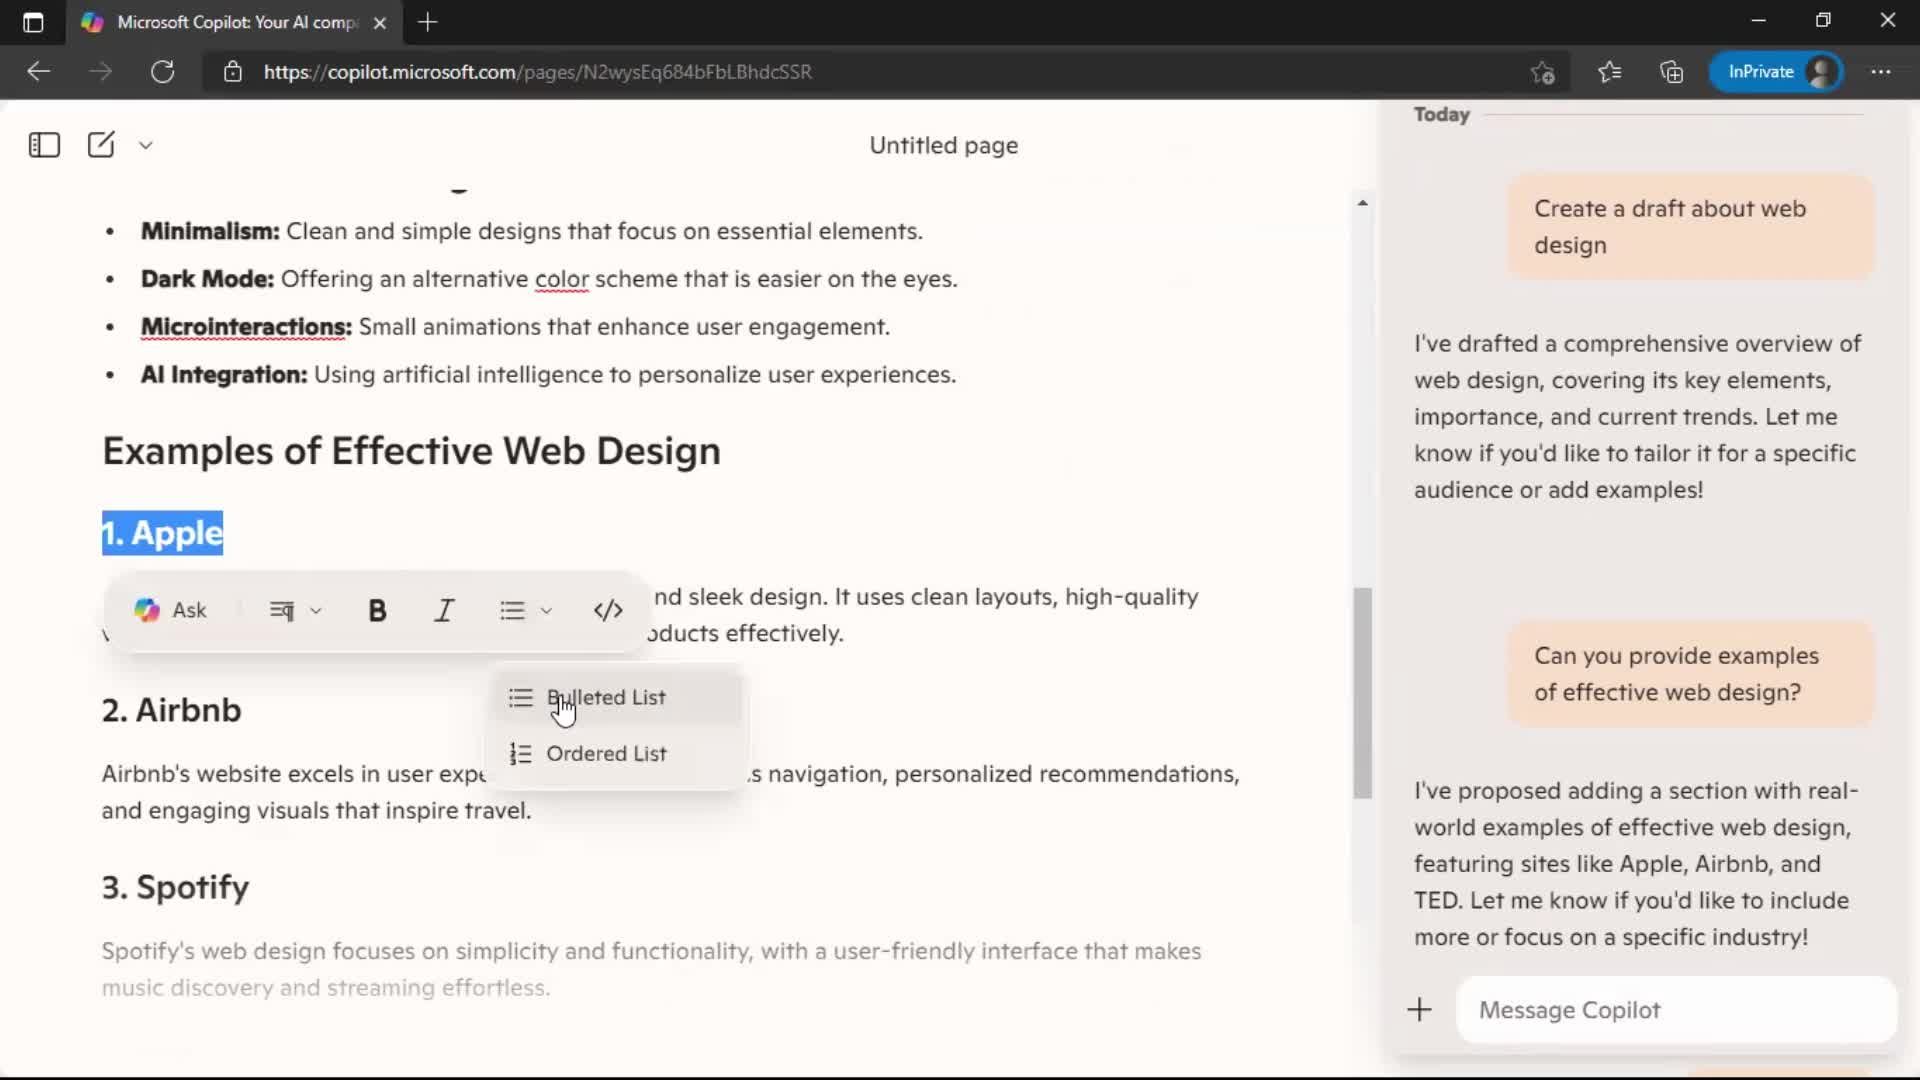1920x1080 pixels.
Task: Click Examples of Effective Web Design heading
Action: click(411, 451)
